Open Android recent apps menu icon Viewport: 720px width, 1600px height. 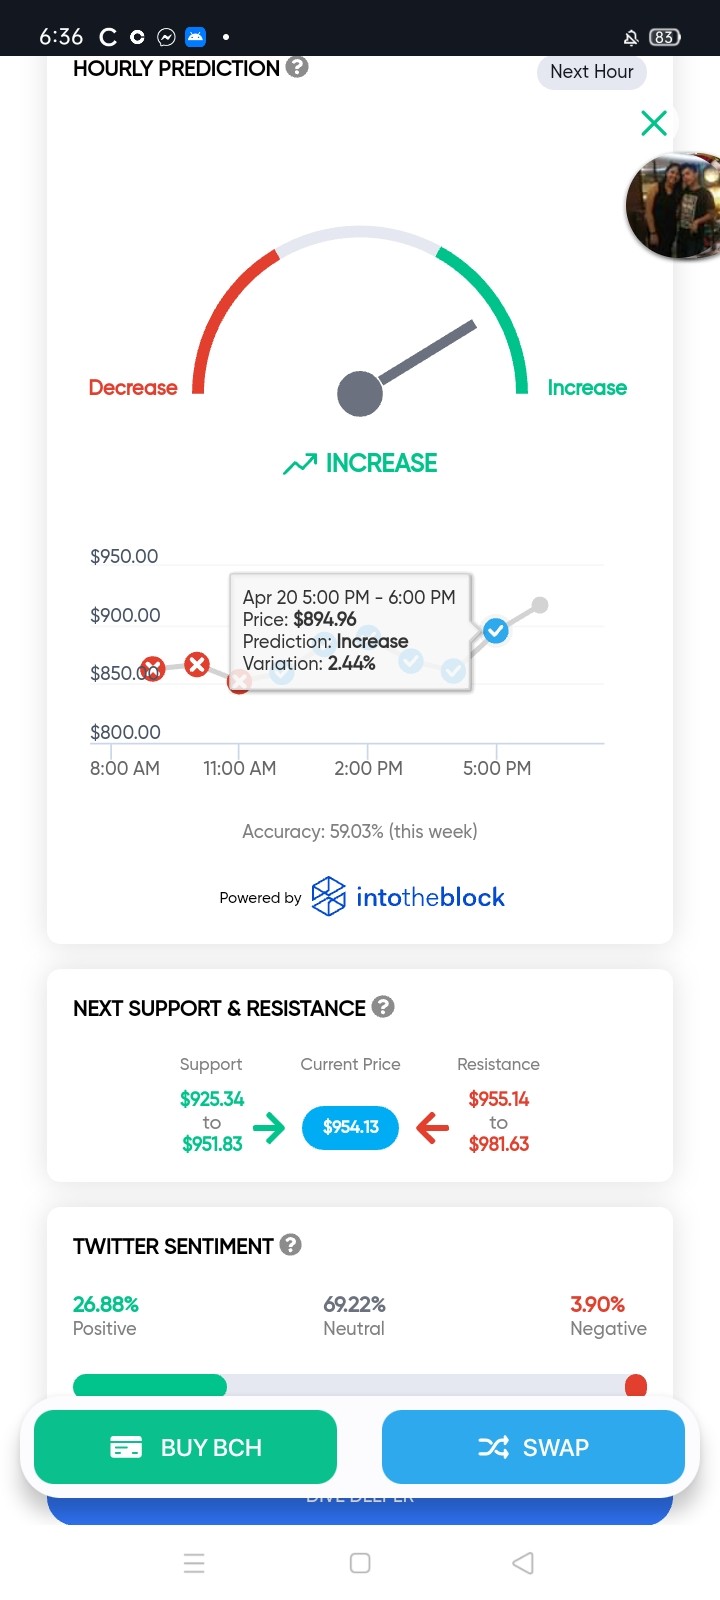(x=195, y=1563)
